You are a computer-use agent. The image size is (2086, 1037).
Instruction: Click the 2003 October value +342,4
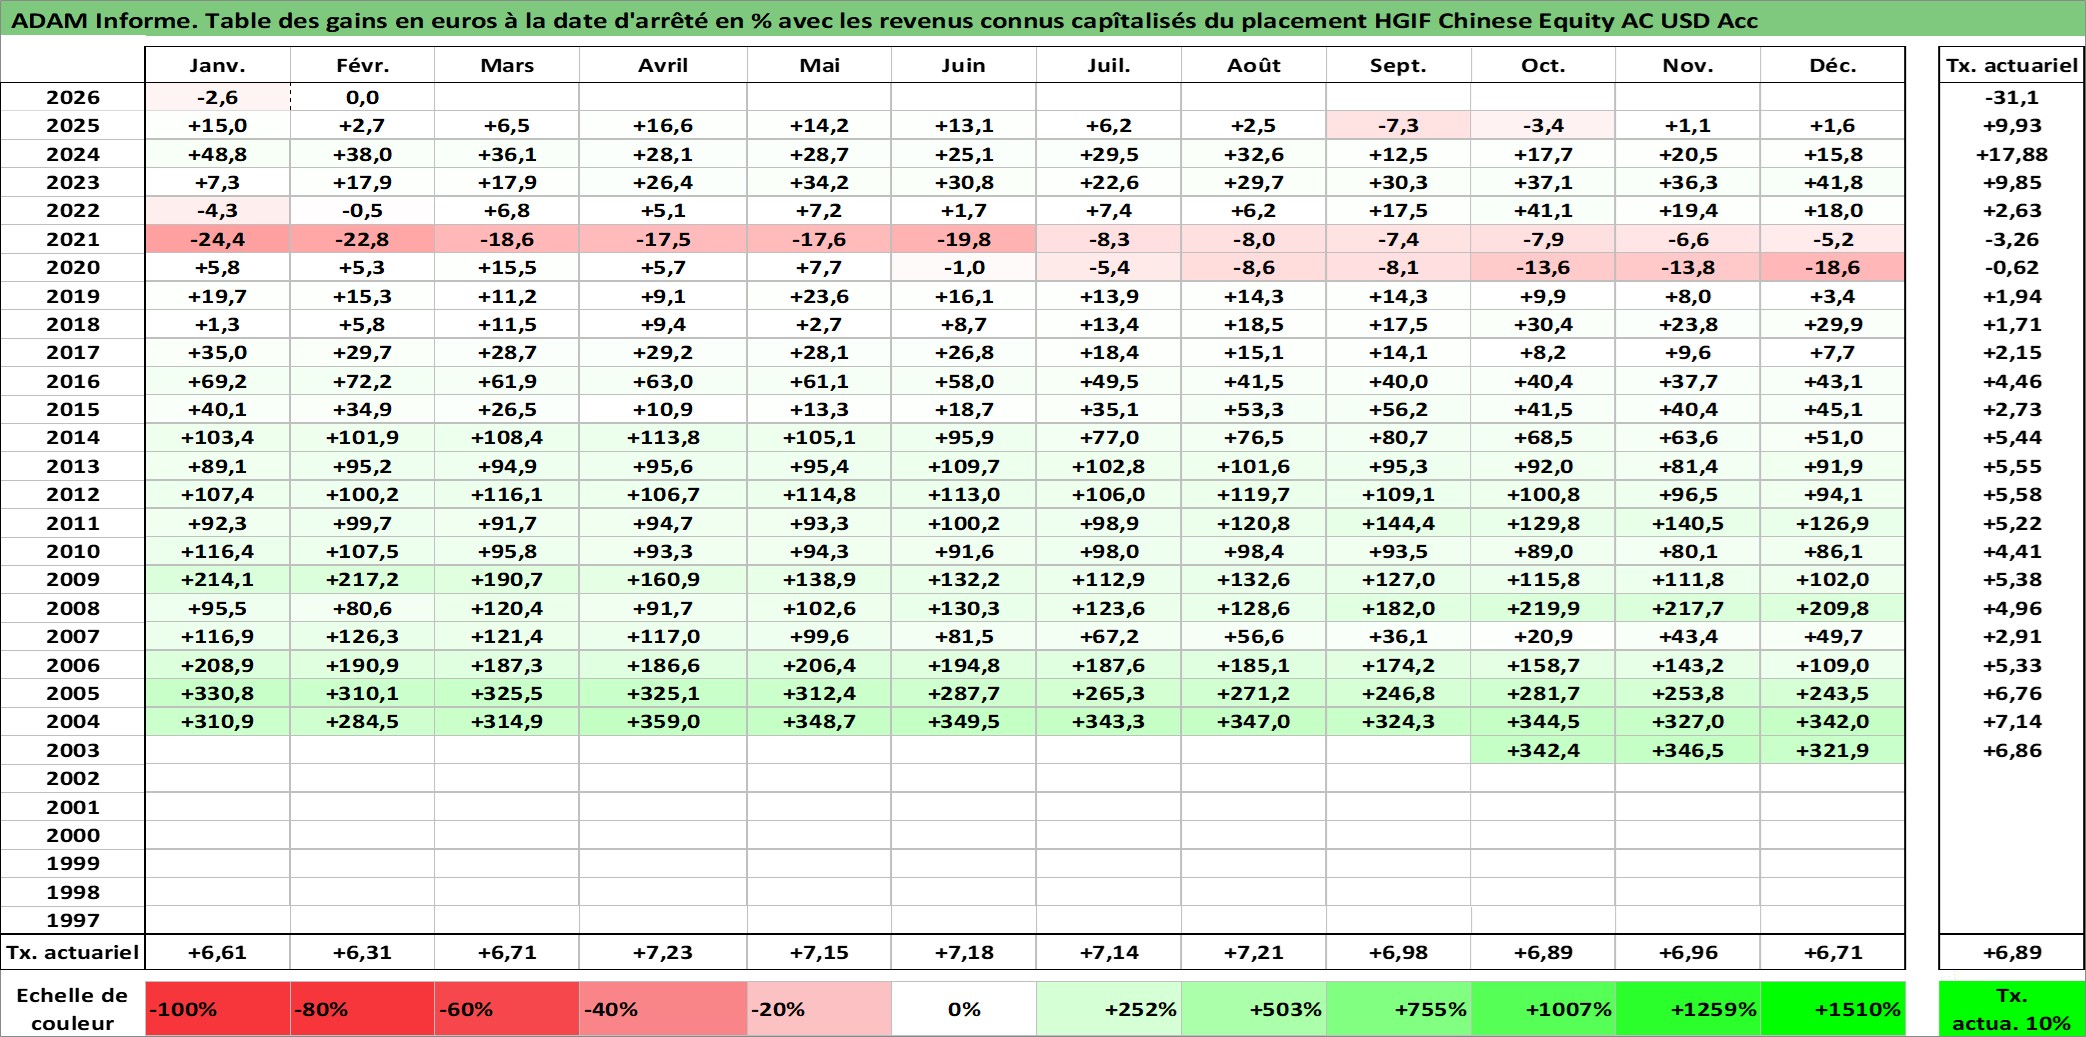[x=1543, y=750]
